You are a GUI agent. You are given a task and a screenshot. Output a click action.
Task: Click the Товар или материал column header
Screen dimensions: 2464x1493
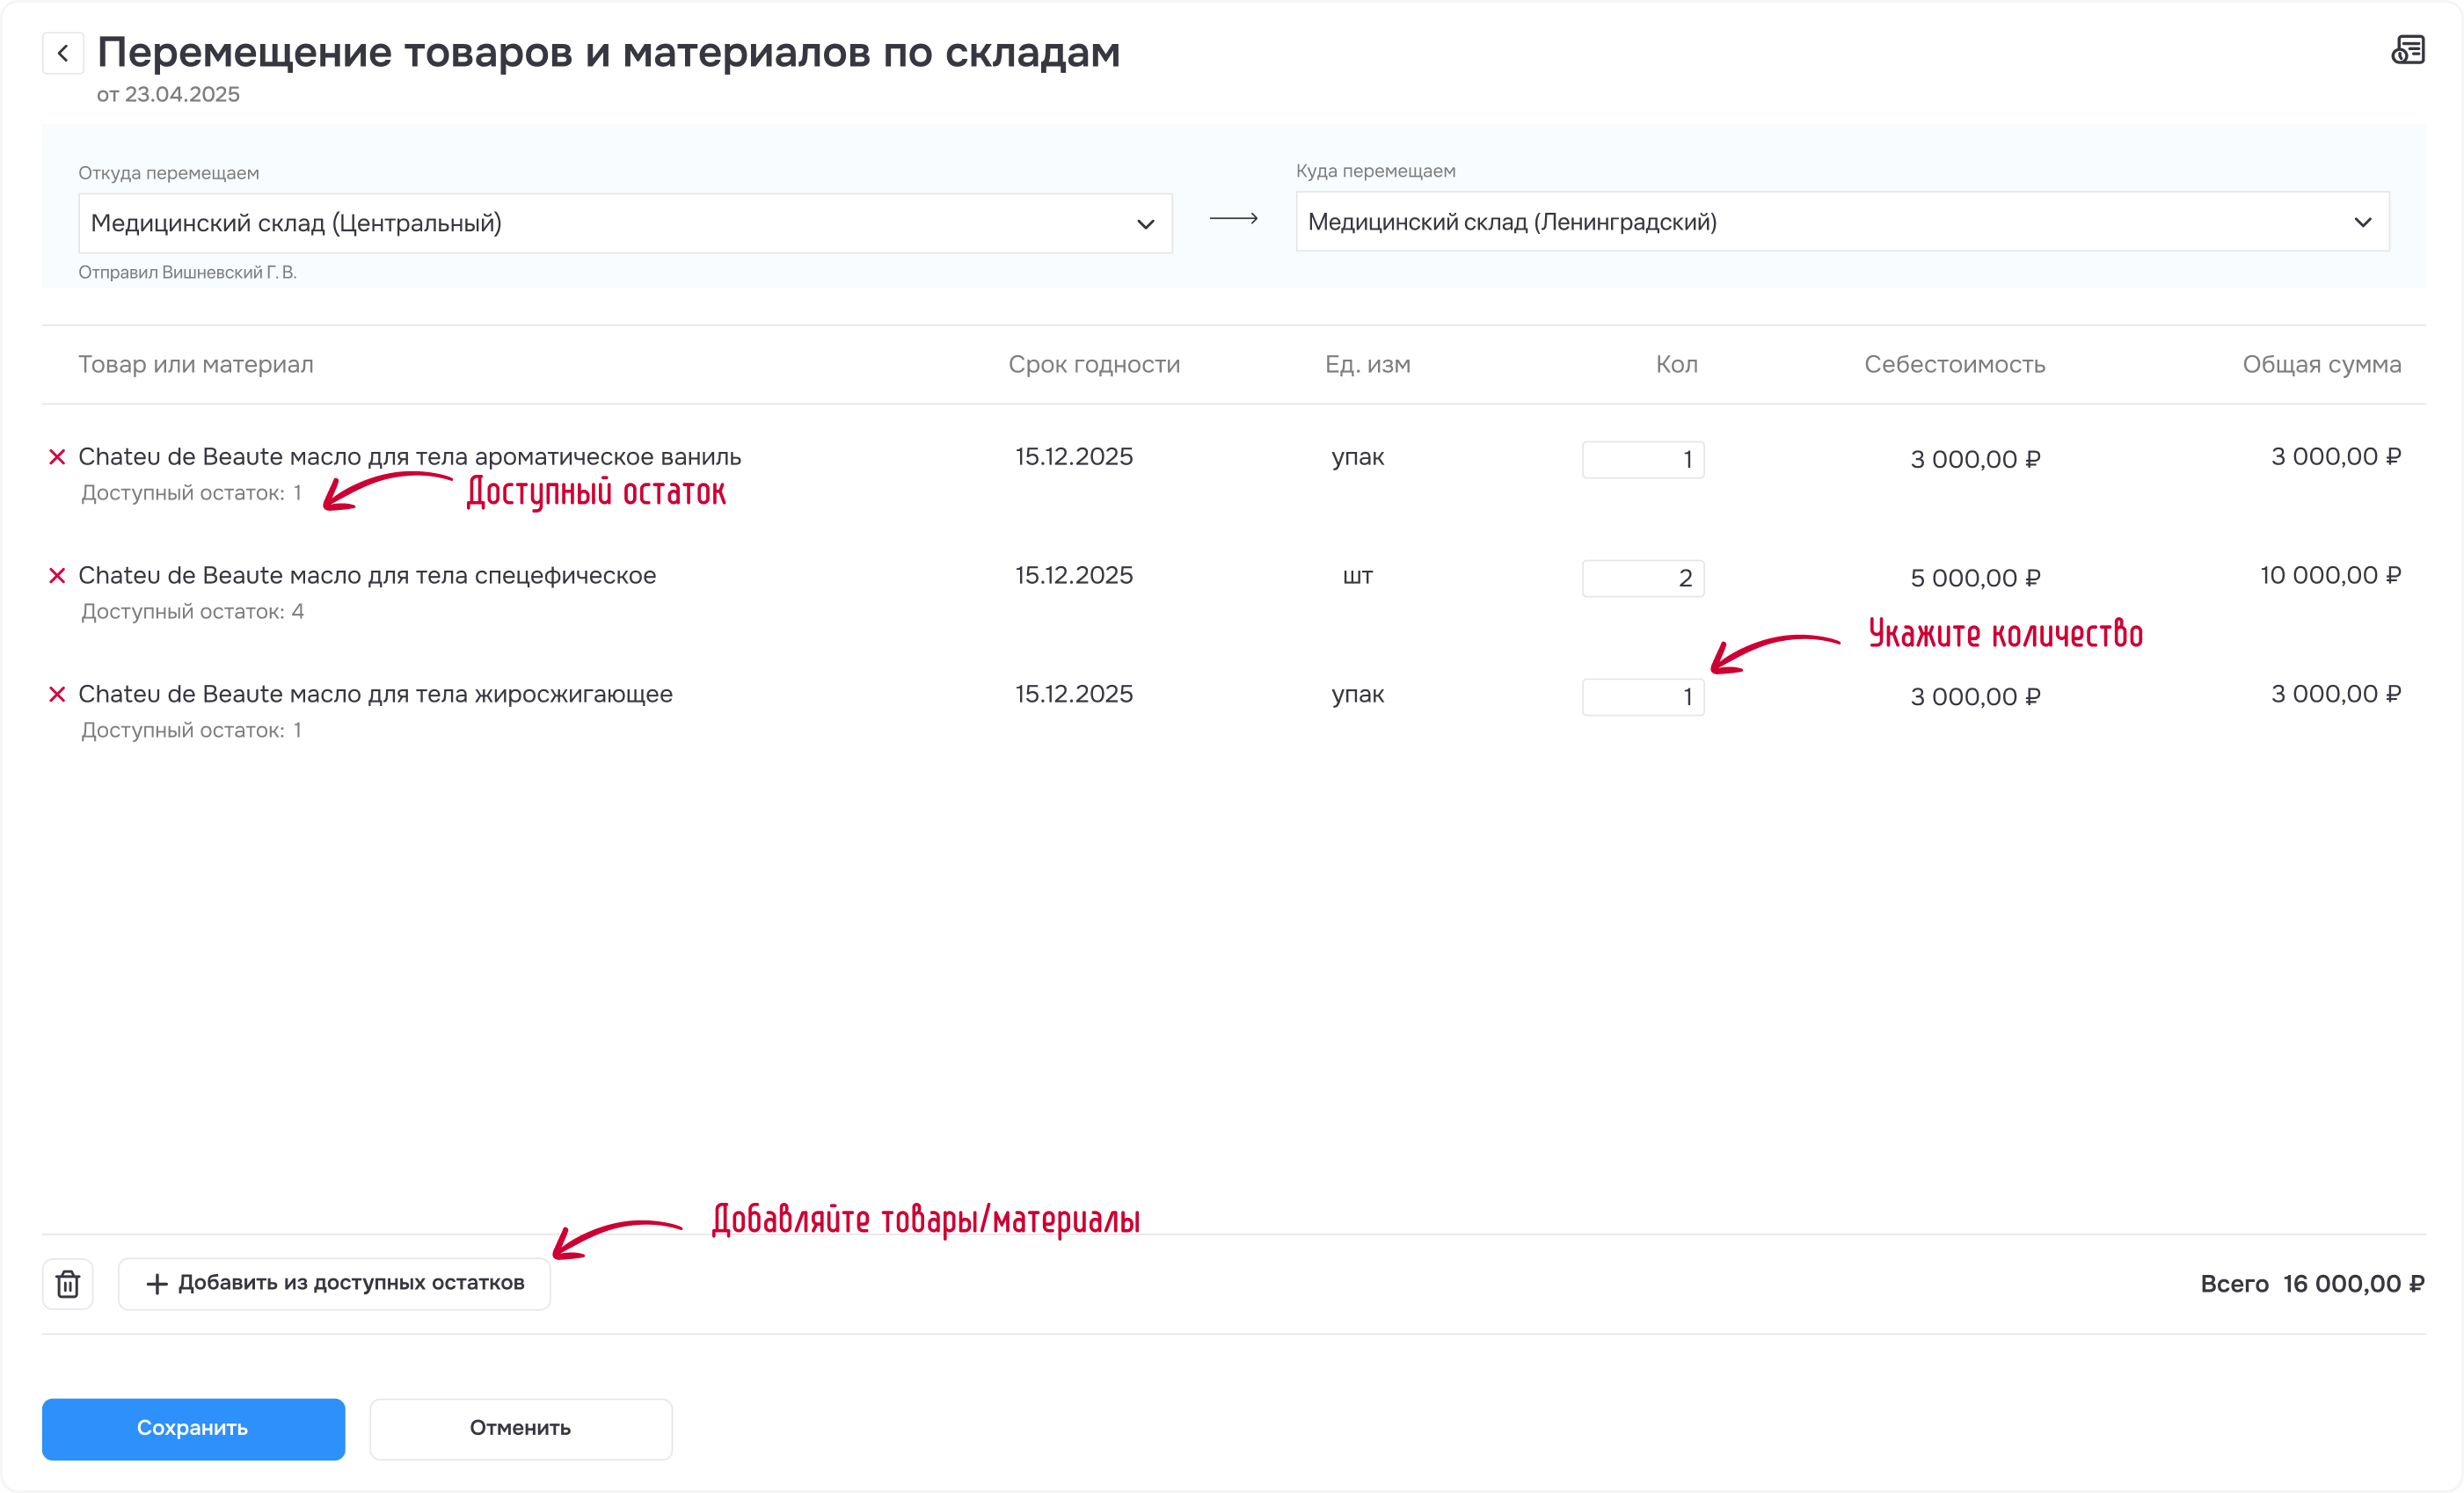pyautogui.click(x=196, y=365)
